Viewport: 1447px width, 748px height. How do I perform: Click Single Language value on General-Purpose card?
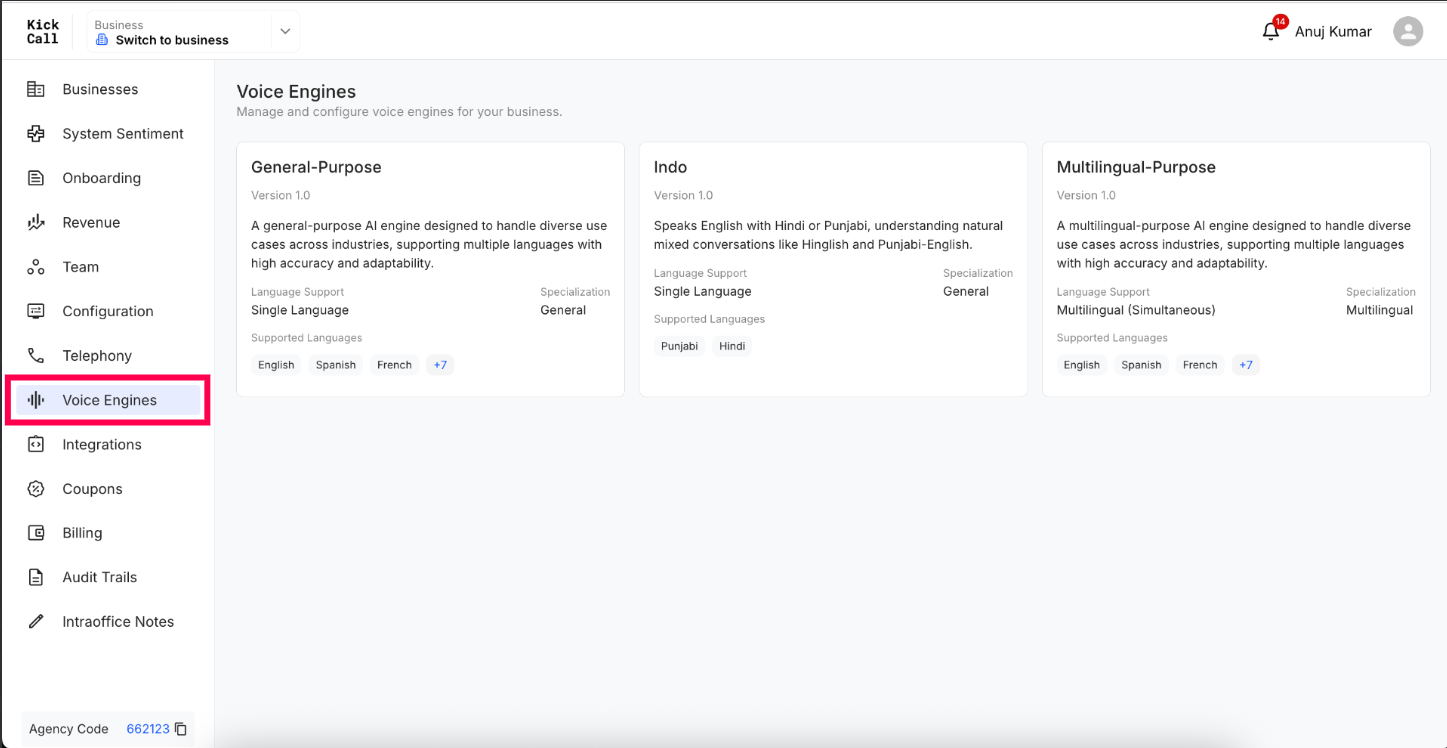click(300, 310)
